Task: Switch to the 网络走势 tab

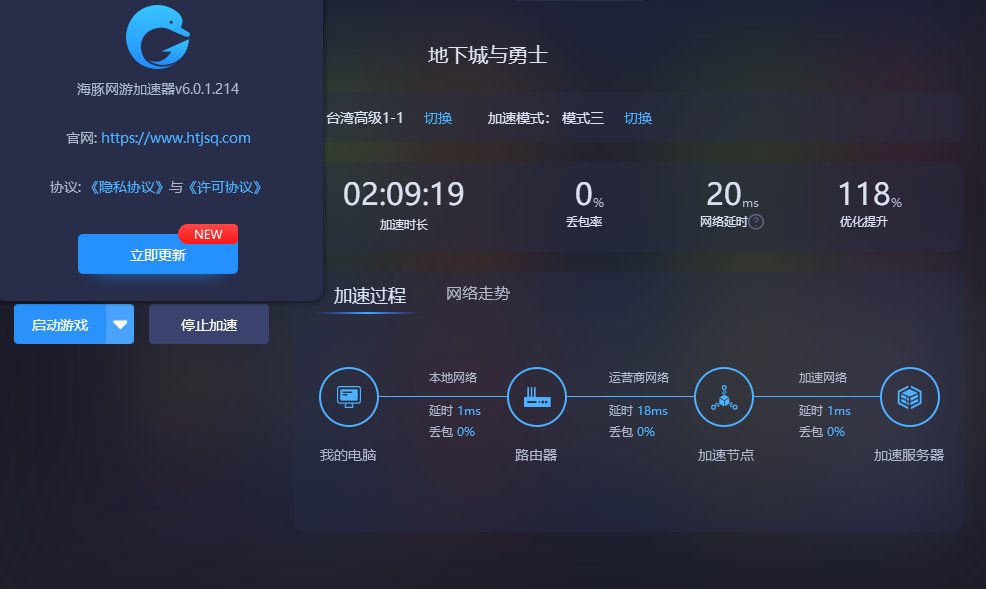Action: [478, 294]
